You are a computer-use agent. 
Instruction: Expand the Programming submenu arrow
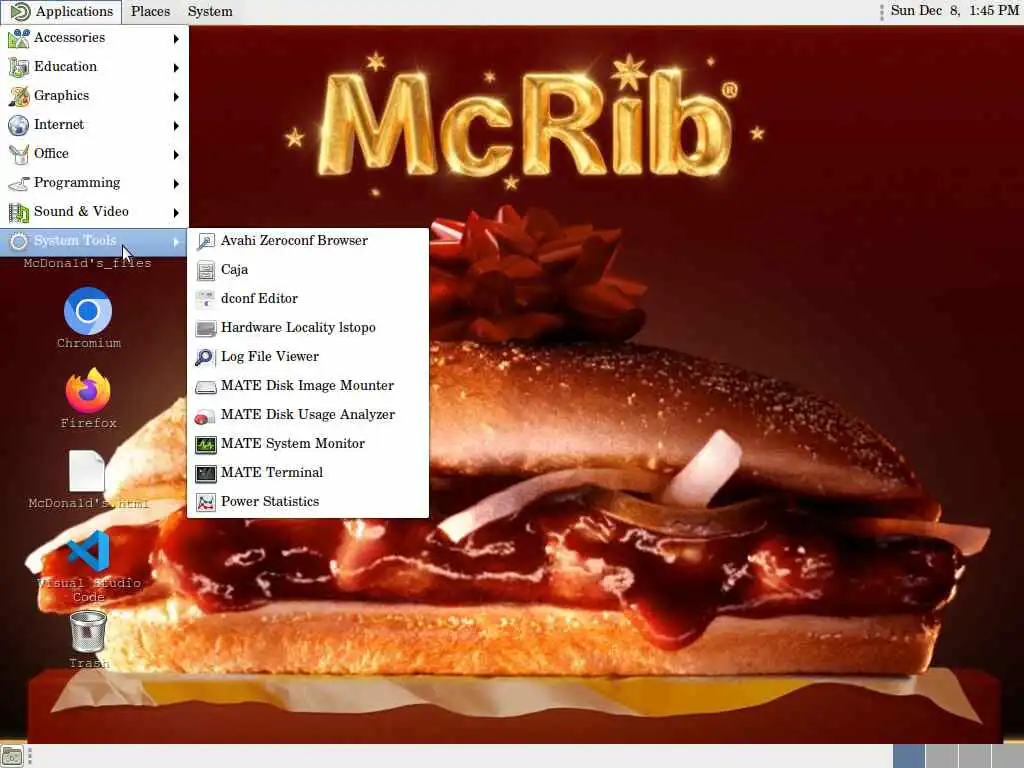176,184
